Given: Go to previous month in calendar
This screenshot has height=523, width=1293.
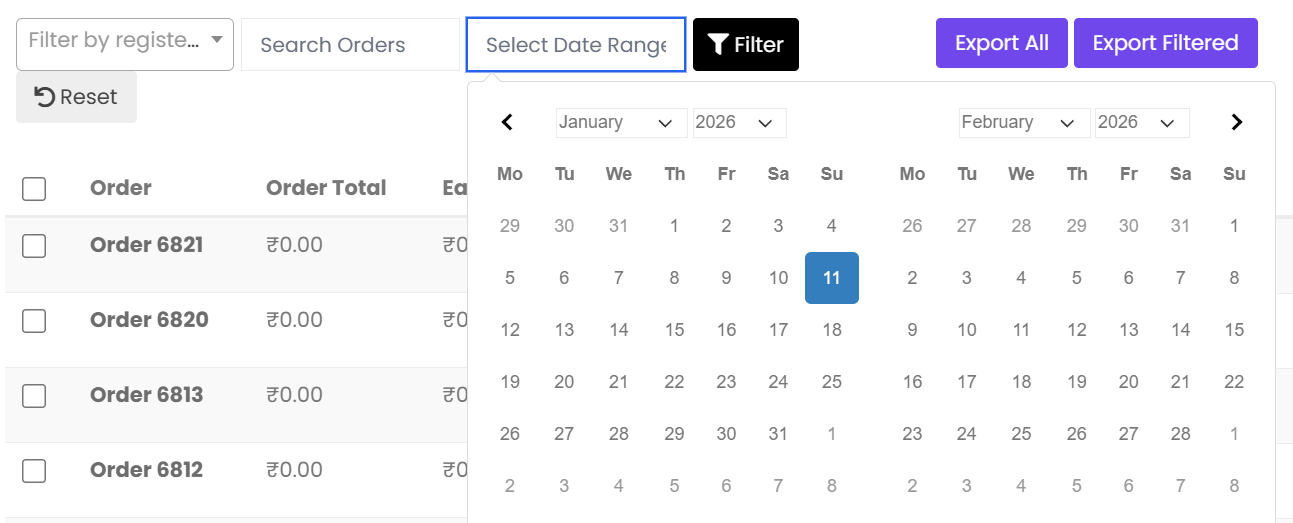Looking at the screenshot, I should 507,122.
